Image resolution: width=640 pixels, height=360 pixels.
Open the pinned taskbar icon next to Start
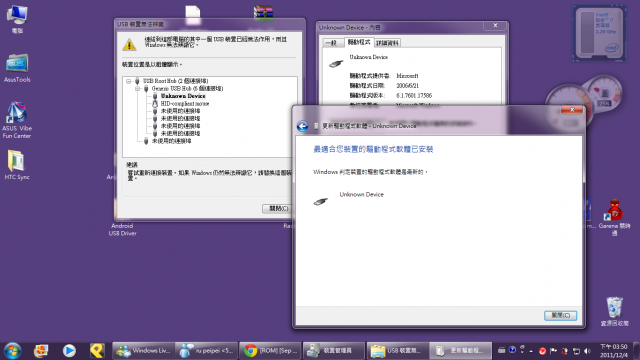(x=41, y=351)
